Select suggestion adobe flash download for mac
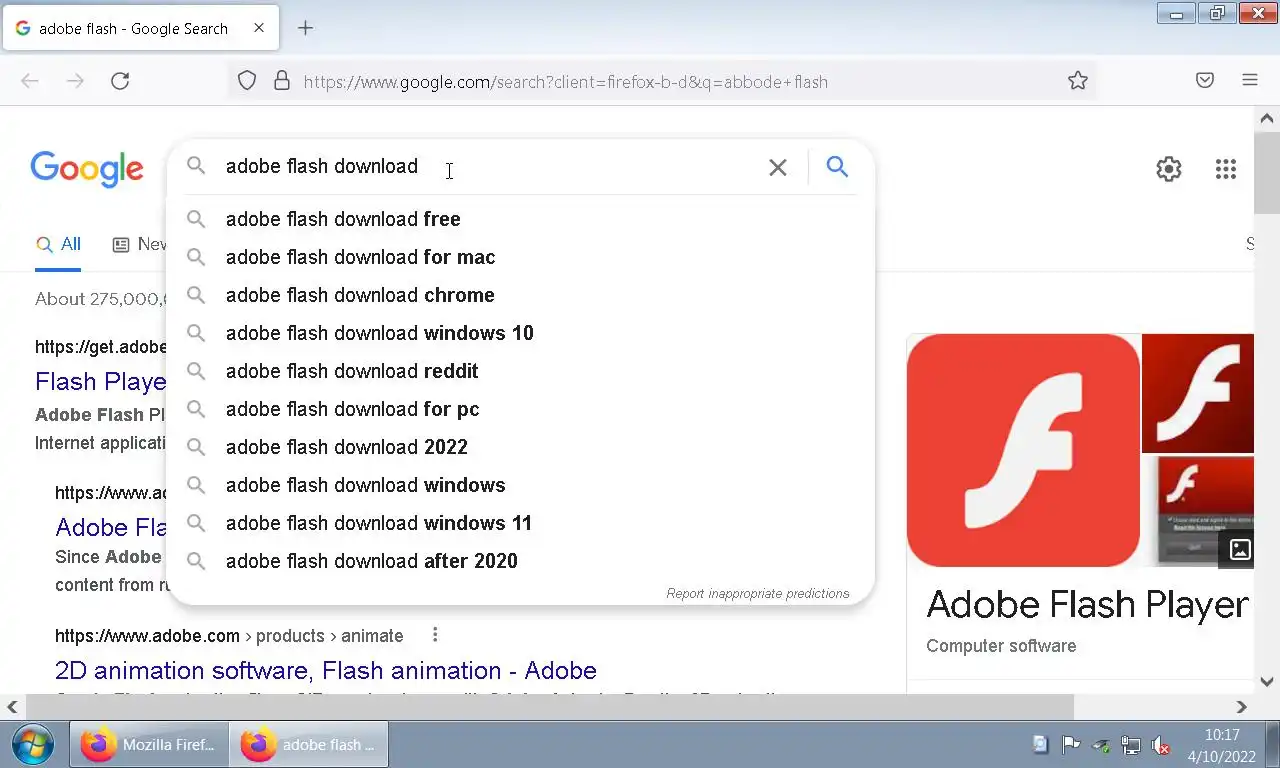The image size is (1280, 768). click(x=520, y=257)
